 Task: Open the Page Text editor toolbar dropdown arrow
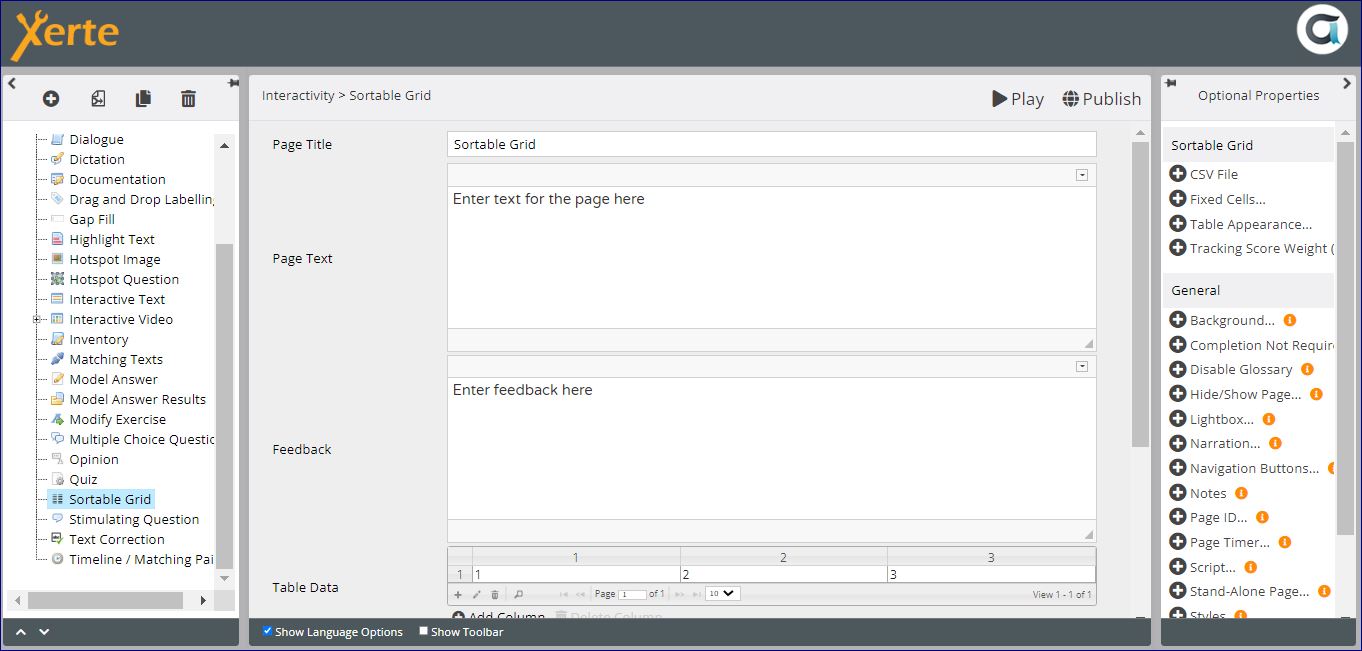1081,175
